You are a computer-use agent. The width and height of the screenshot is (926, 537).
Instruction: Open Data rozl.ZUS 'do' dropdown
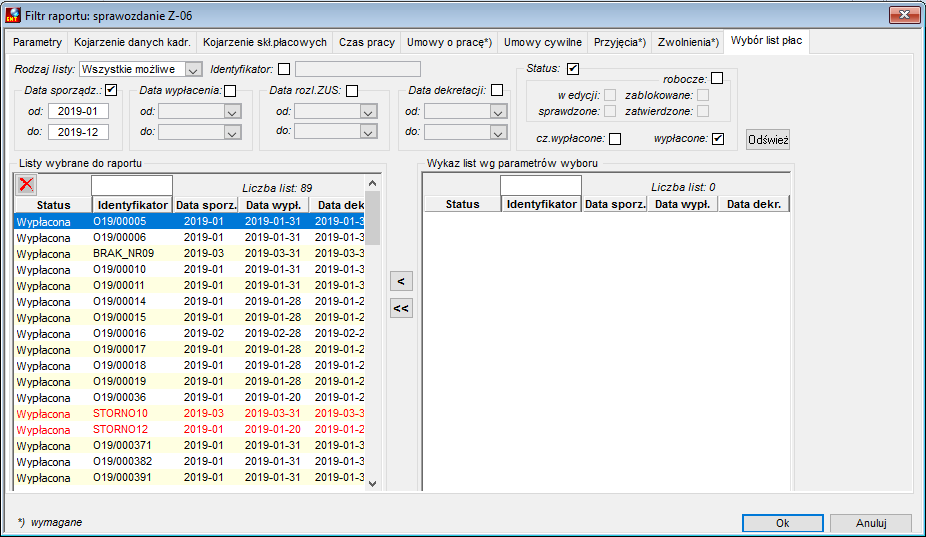click(368, 132)
